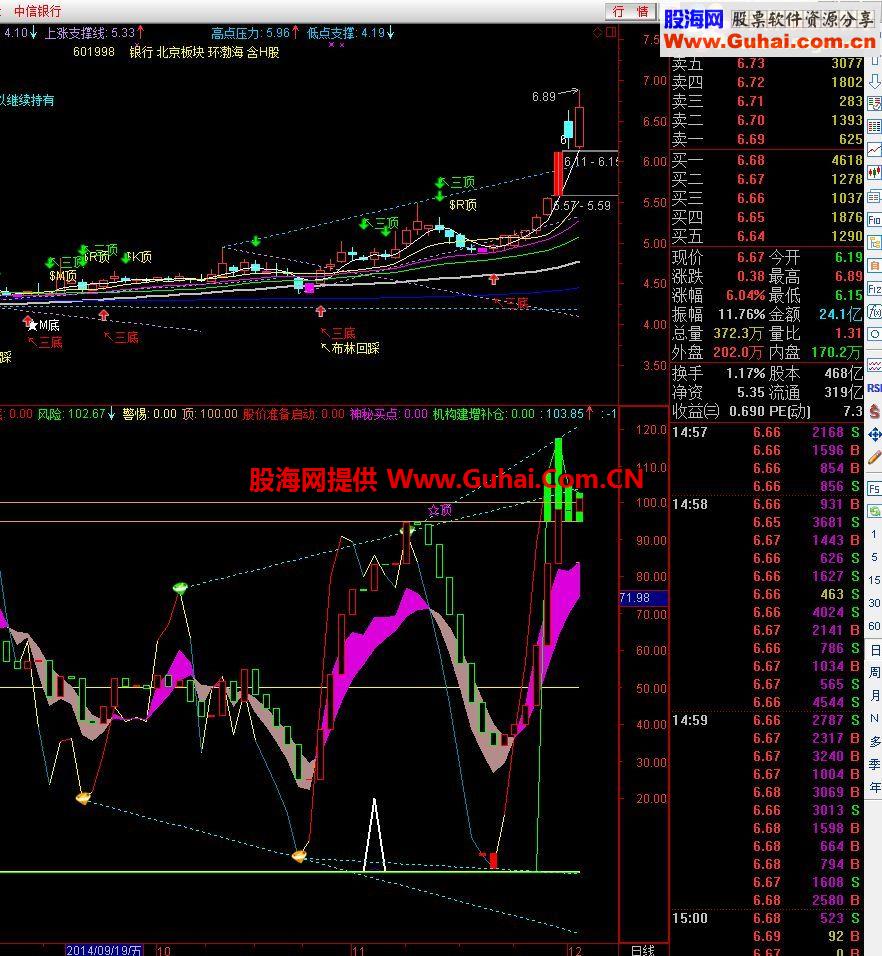Select the 周 weekly period
This screenshot has height=956, width=882.
click(x=875, y=672)
